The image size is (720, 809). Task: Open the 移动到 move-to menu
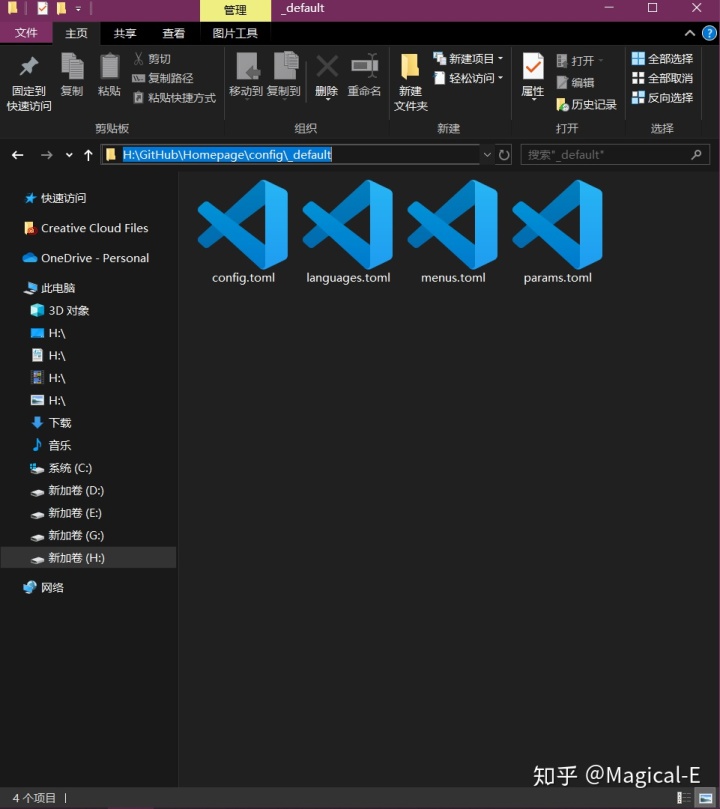point(246,76)
